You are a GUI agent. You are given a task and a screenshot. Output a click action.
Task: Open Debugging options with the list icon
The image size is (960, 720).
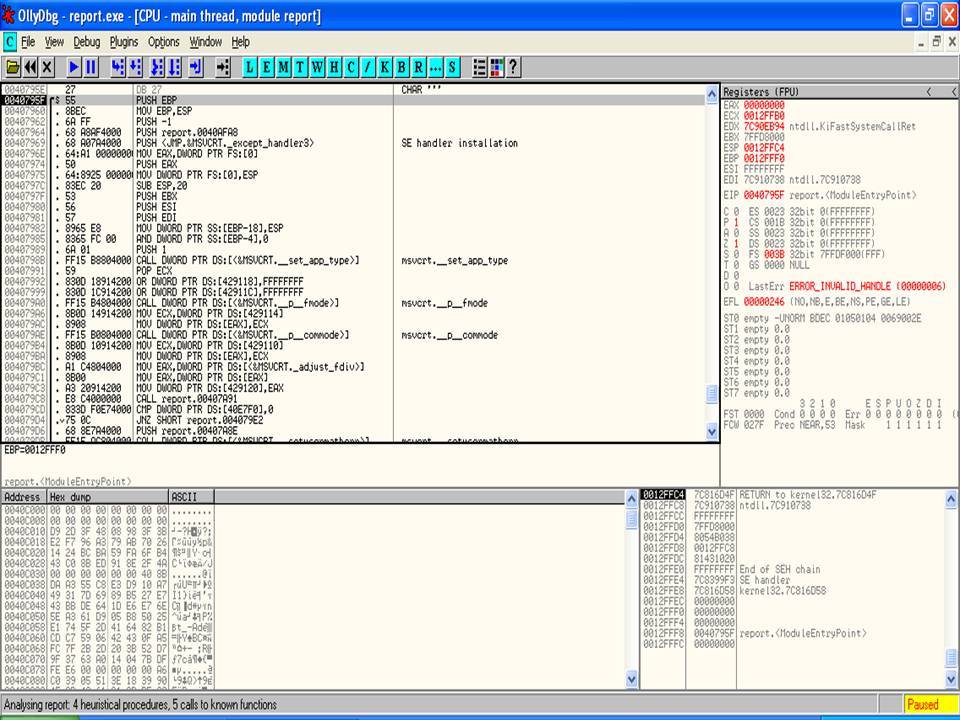point(479,67)
